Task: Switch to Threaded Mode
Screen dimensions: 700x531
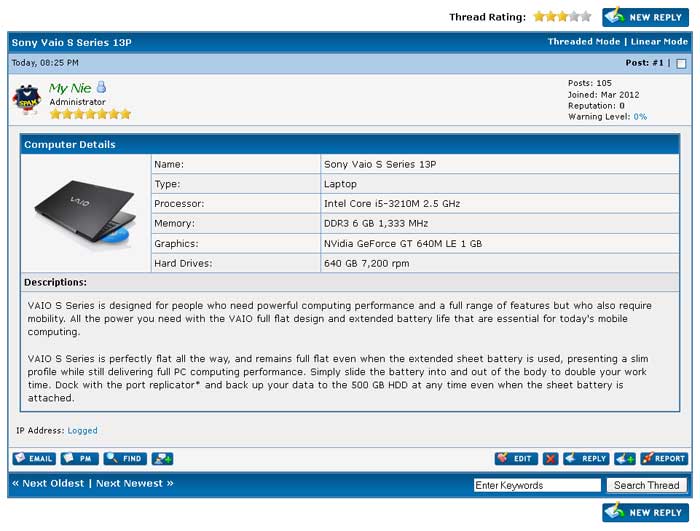Action: coord(584,42)
